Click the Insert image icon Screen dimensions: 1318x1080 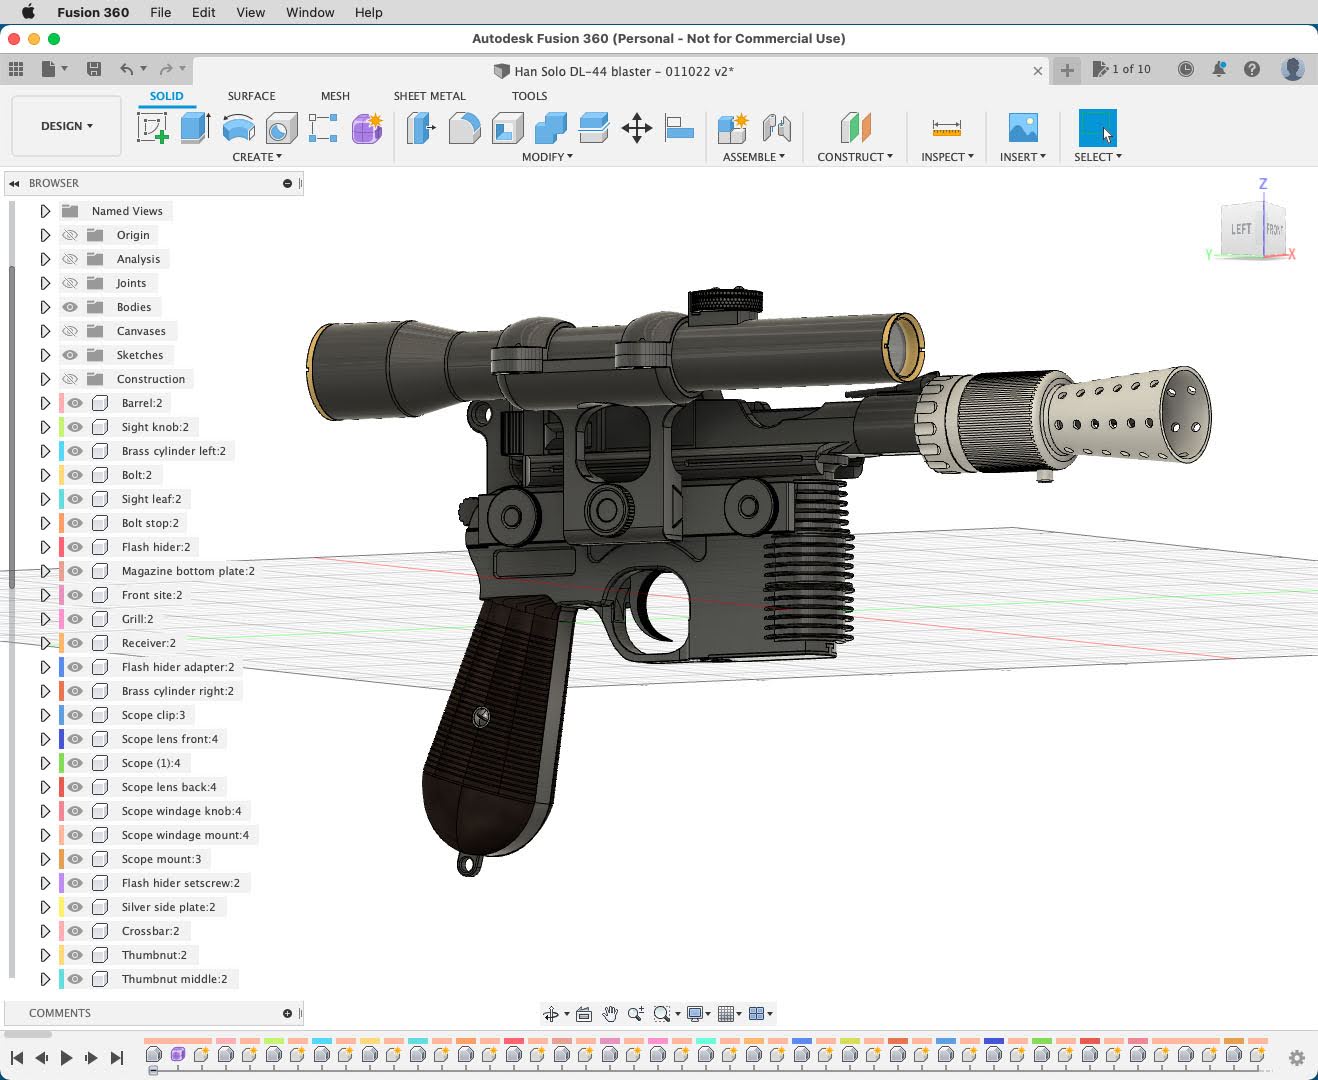(x=1023, y=128)
